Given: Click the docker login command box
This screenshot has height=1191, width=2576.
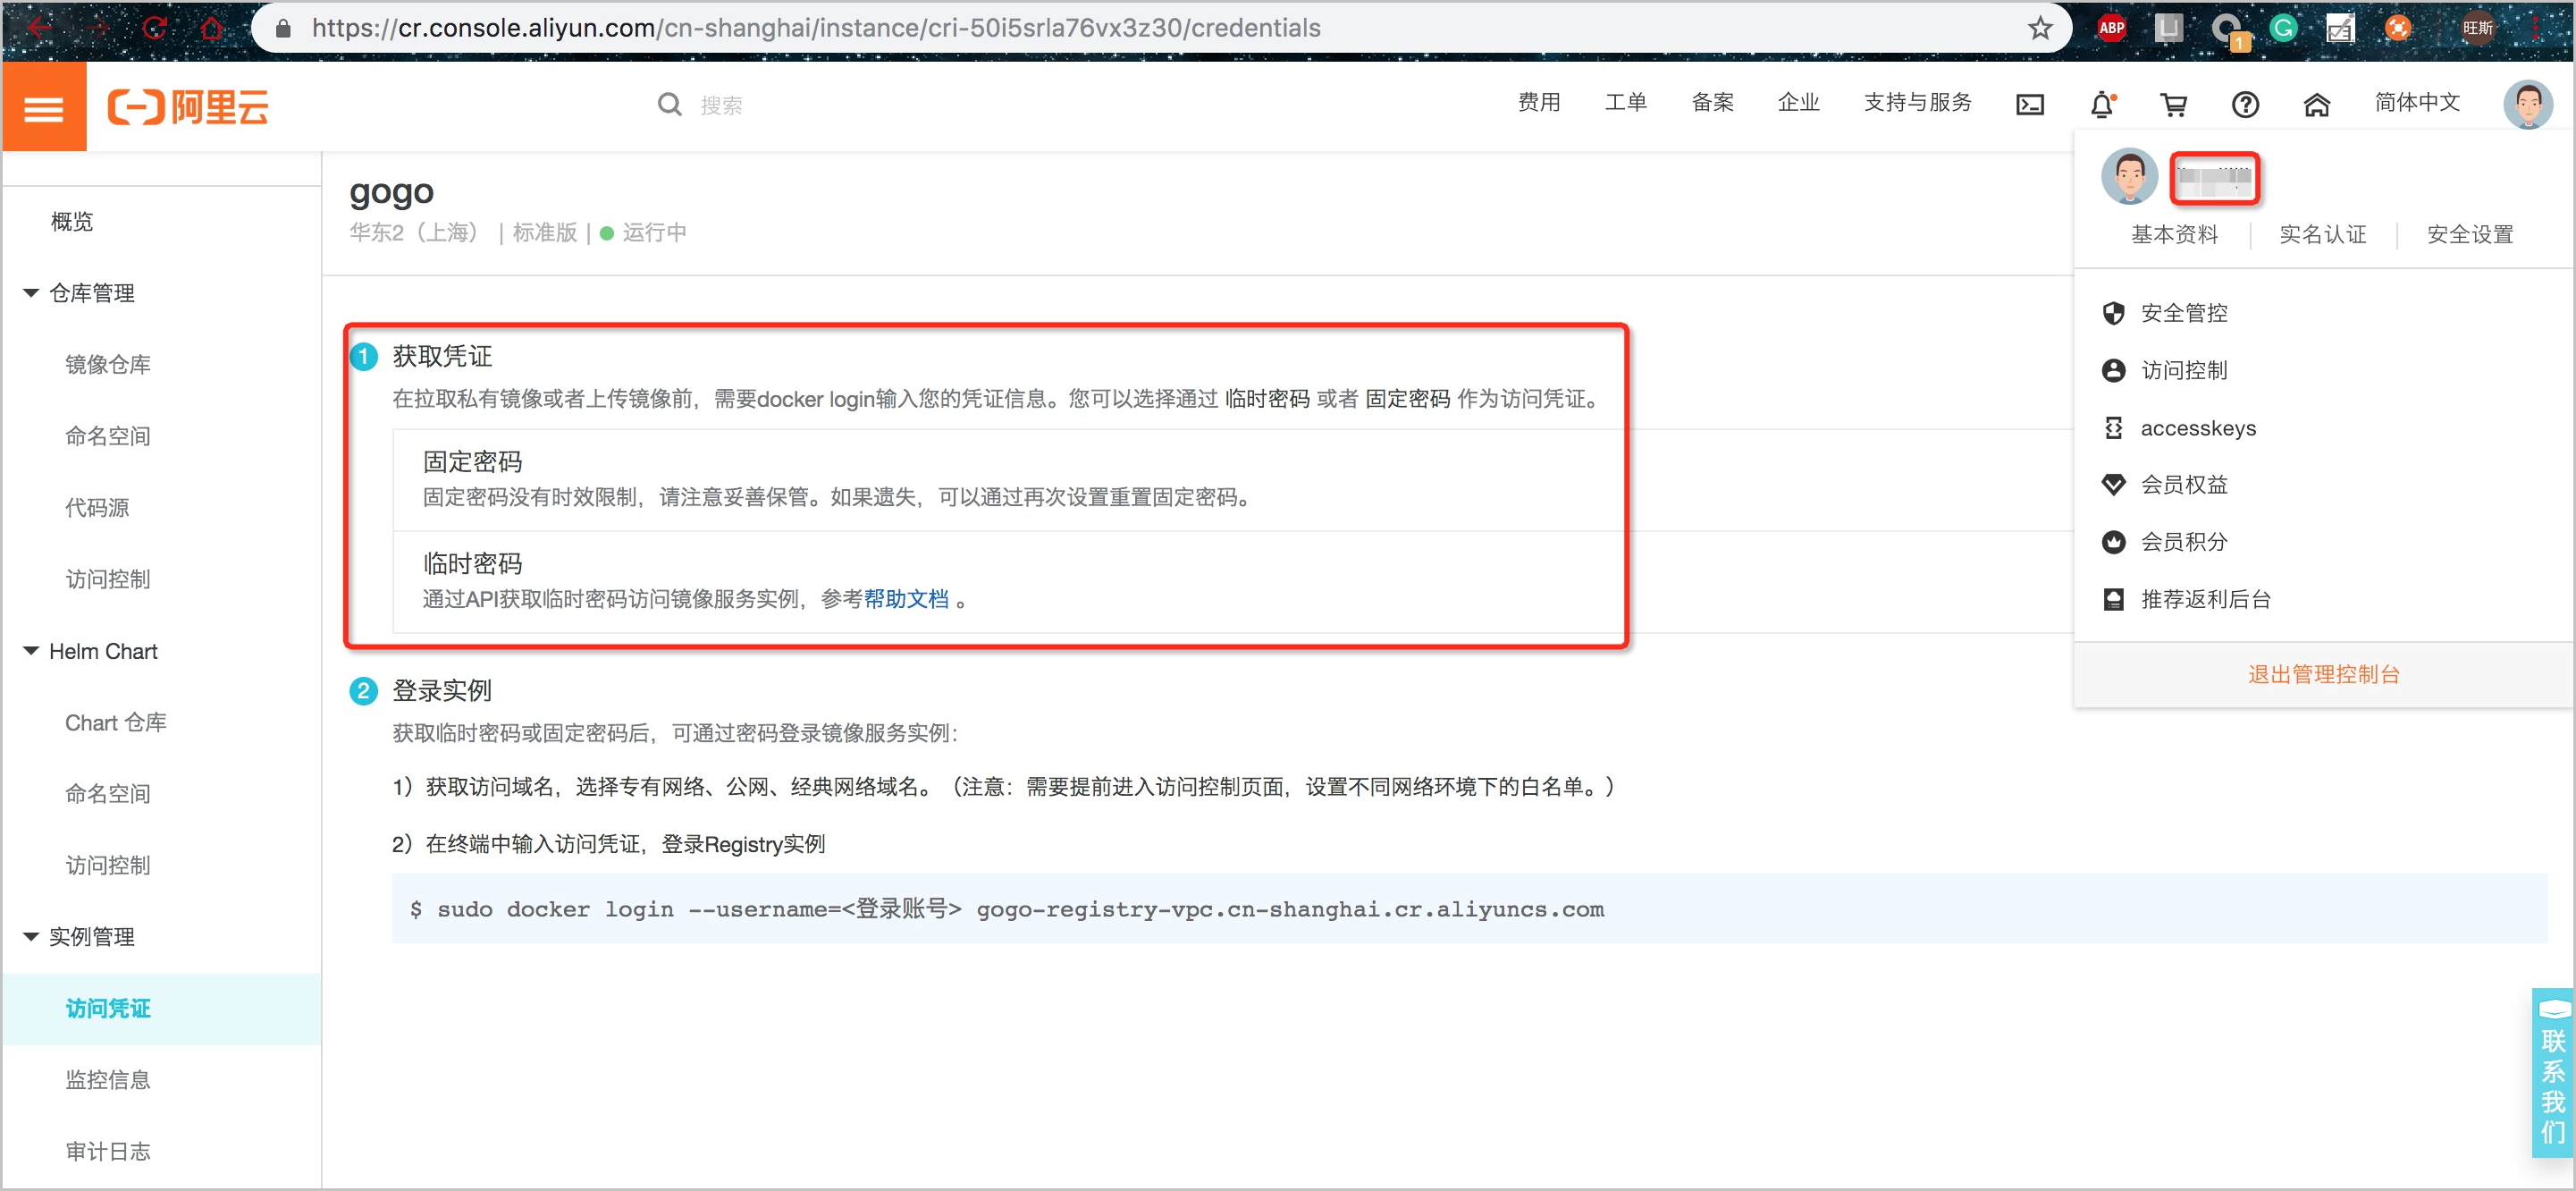Looking at the screenshot, I should tap(1469, 909).
